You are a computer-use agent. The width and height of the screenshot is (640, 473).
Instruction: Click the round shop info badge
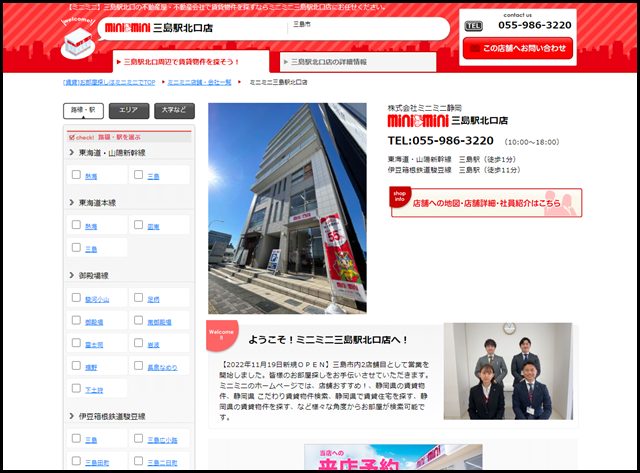[400, 196]
